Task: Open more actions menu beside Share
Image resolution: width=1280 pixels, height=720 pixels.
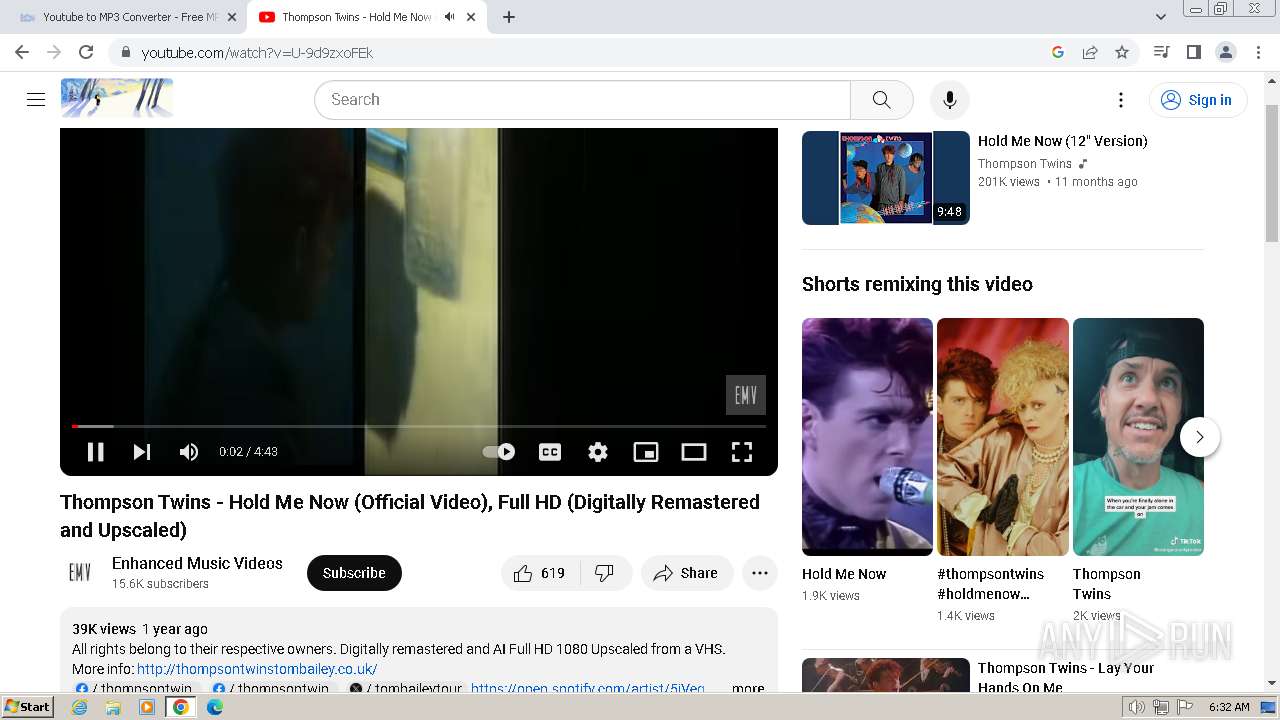Action: 760,573
